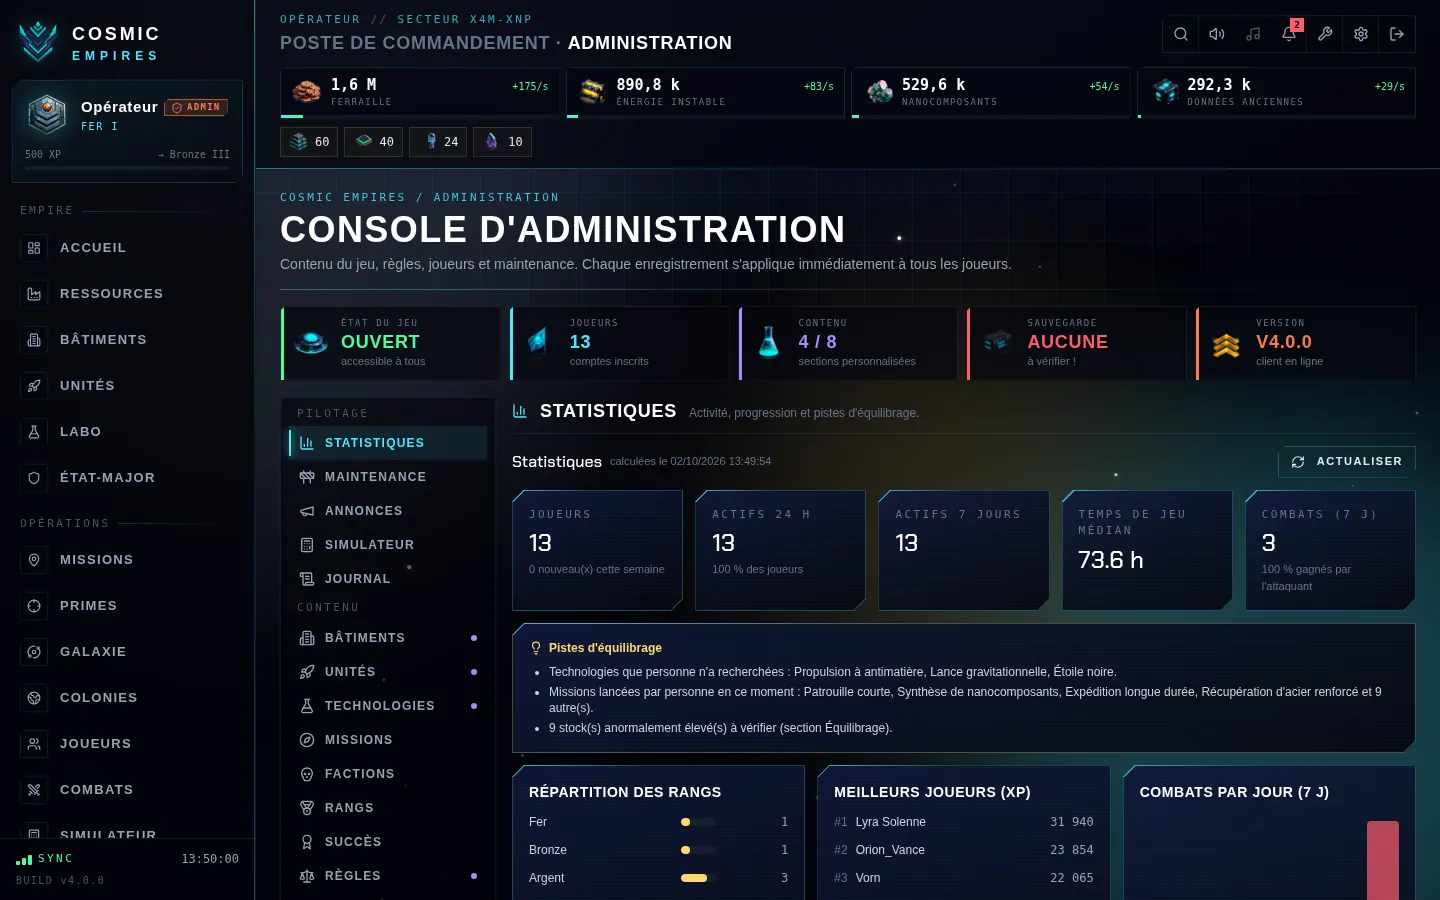Open notifications bell with badge

click(x=1289, y=34)
